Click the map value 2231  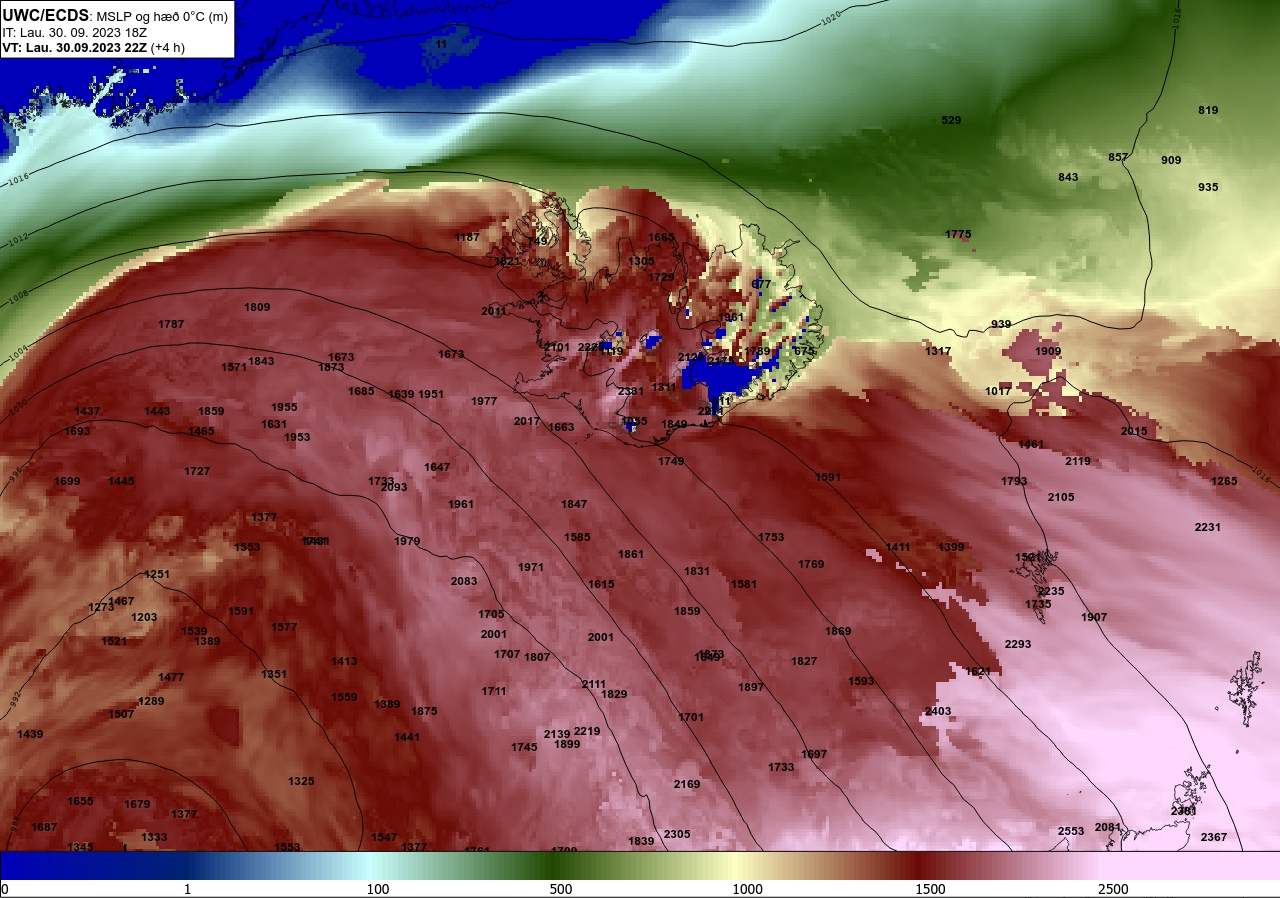[x=1208, y=527]
